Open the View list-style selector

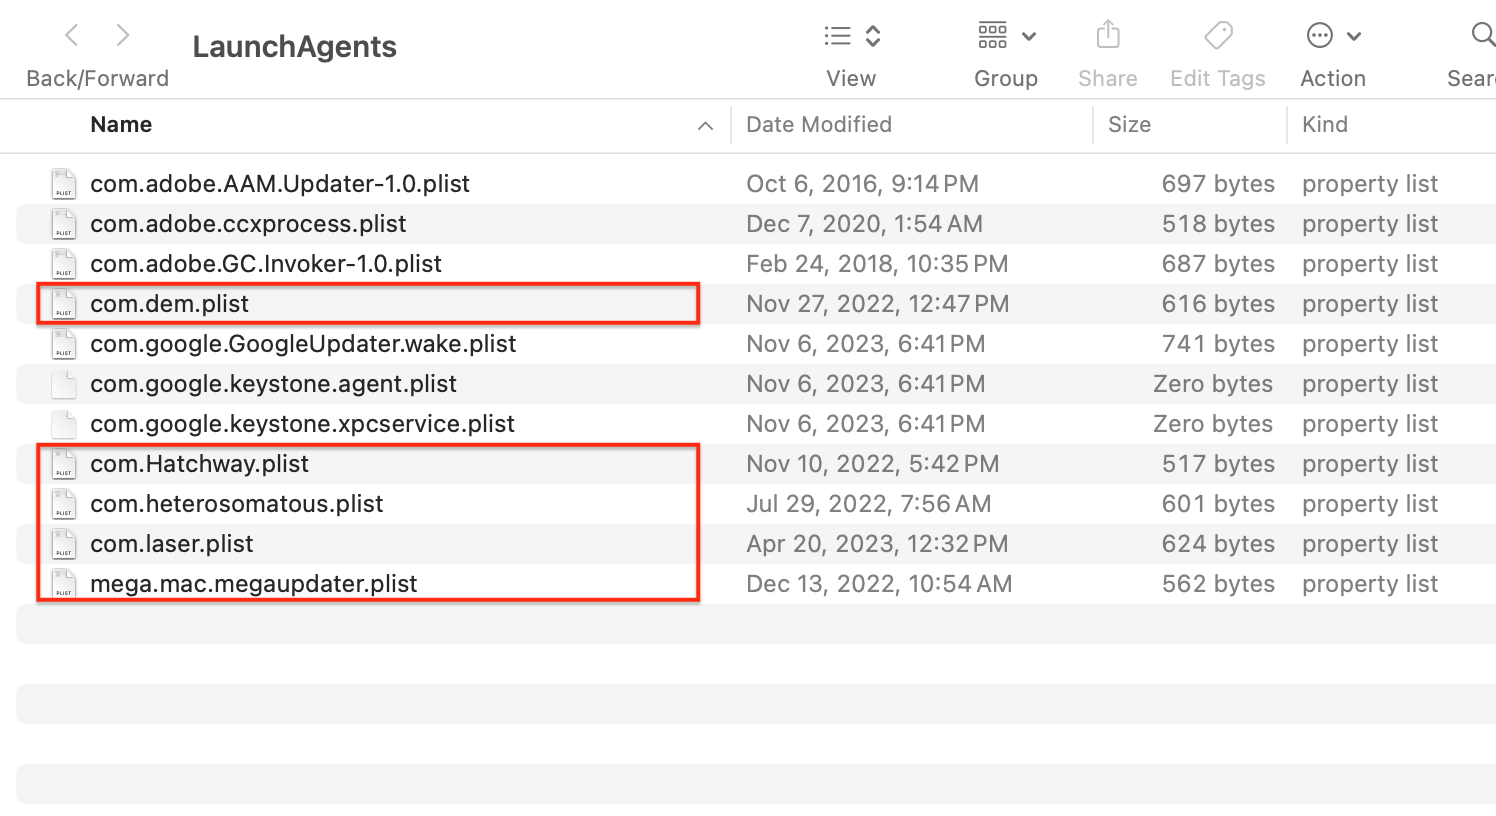[851, 36]
